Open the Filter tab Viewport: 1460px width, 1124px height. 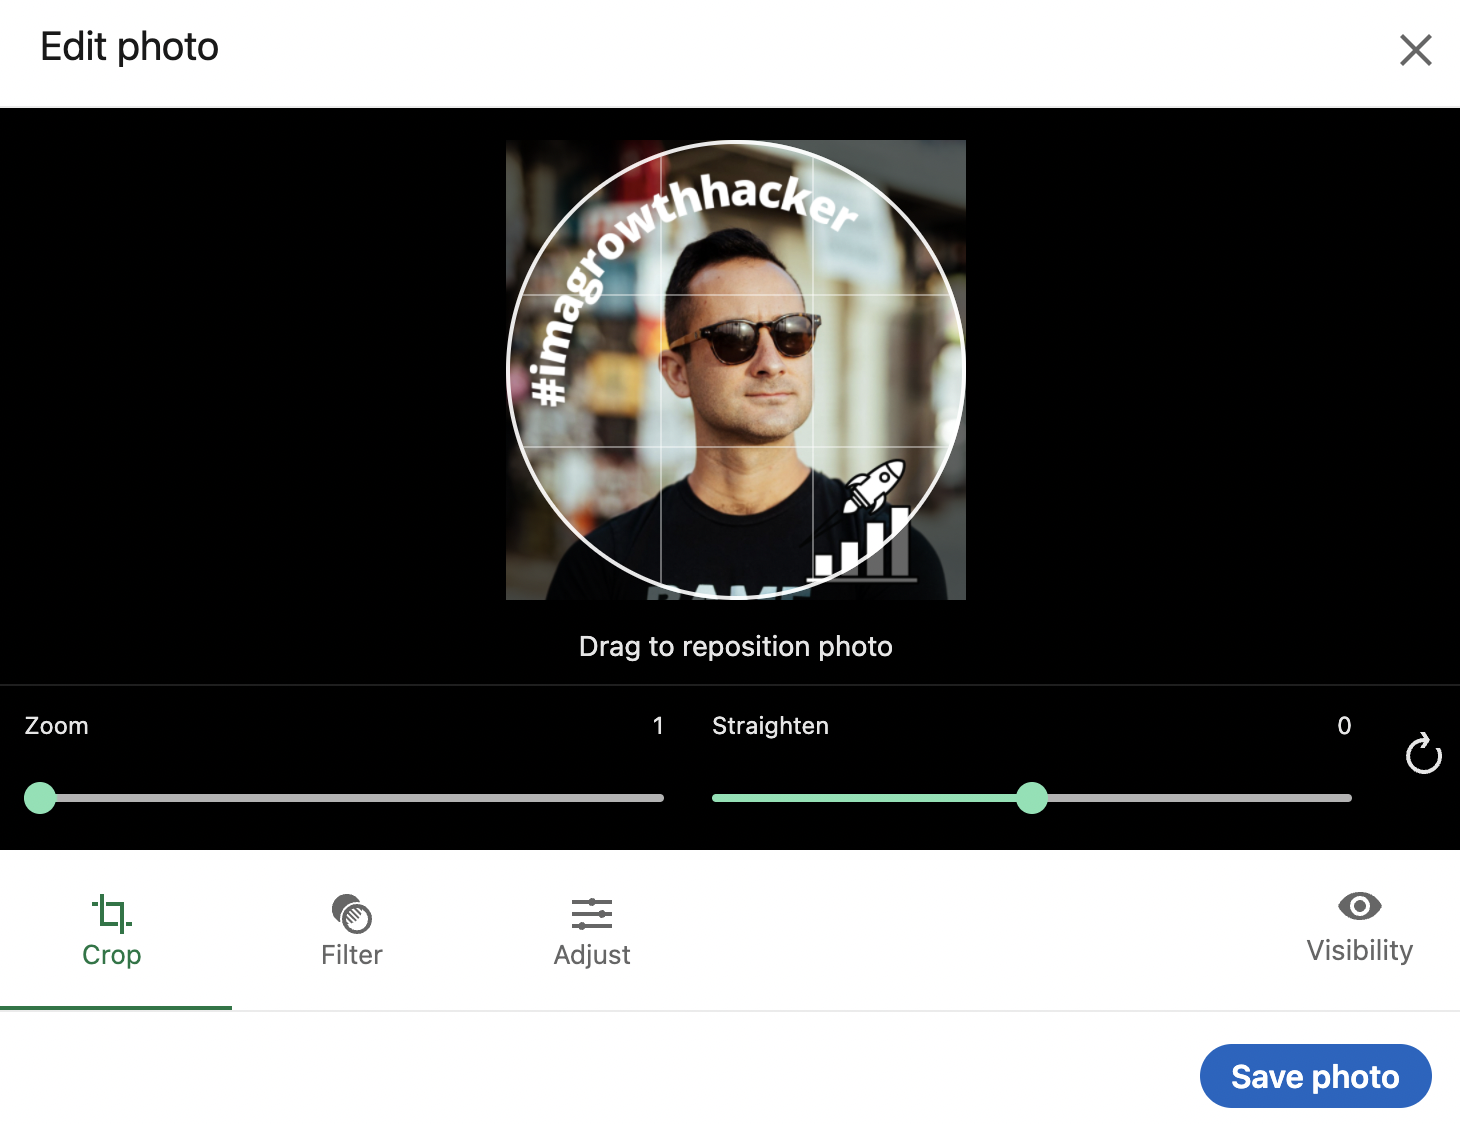[x=352, y=931]
